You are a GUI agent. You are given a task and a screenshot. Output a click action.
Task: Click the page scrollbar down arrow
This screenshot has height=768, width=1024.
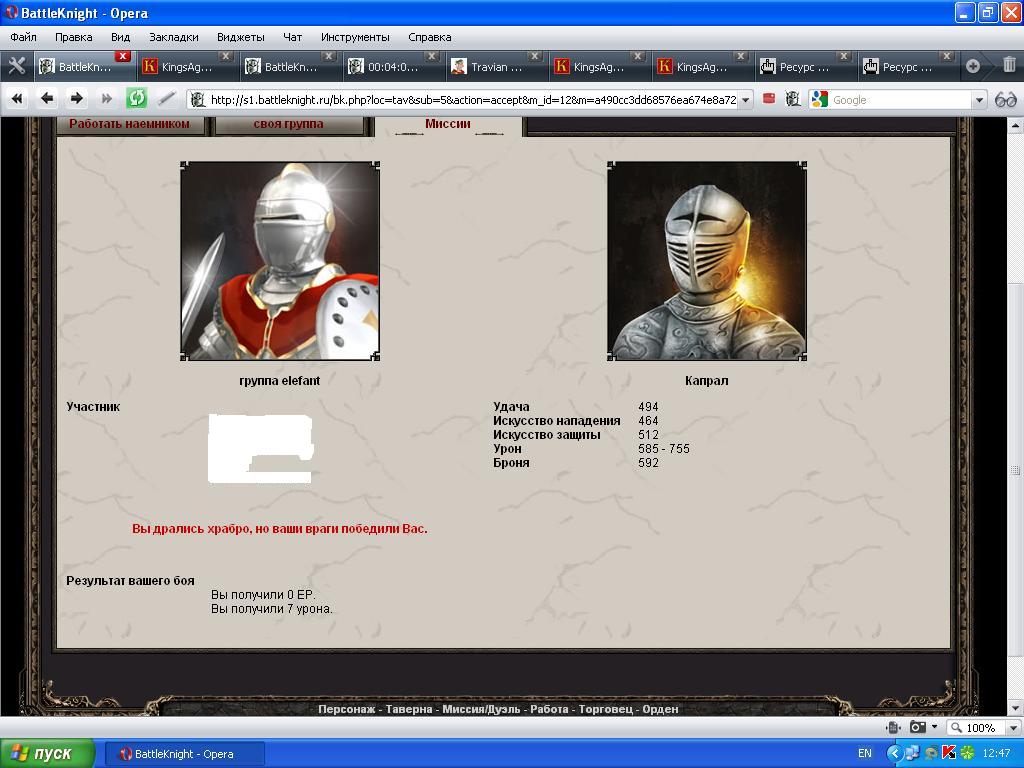click(x=1016, y=709)
